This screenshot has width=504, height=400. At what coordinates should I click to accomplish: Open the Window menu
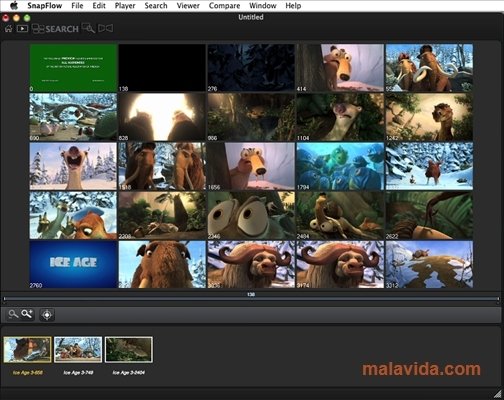pyautogui.click(x=263, y=6)
